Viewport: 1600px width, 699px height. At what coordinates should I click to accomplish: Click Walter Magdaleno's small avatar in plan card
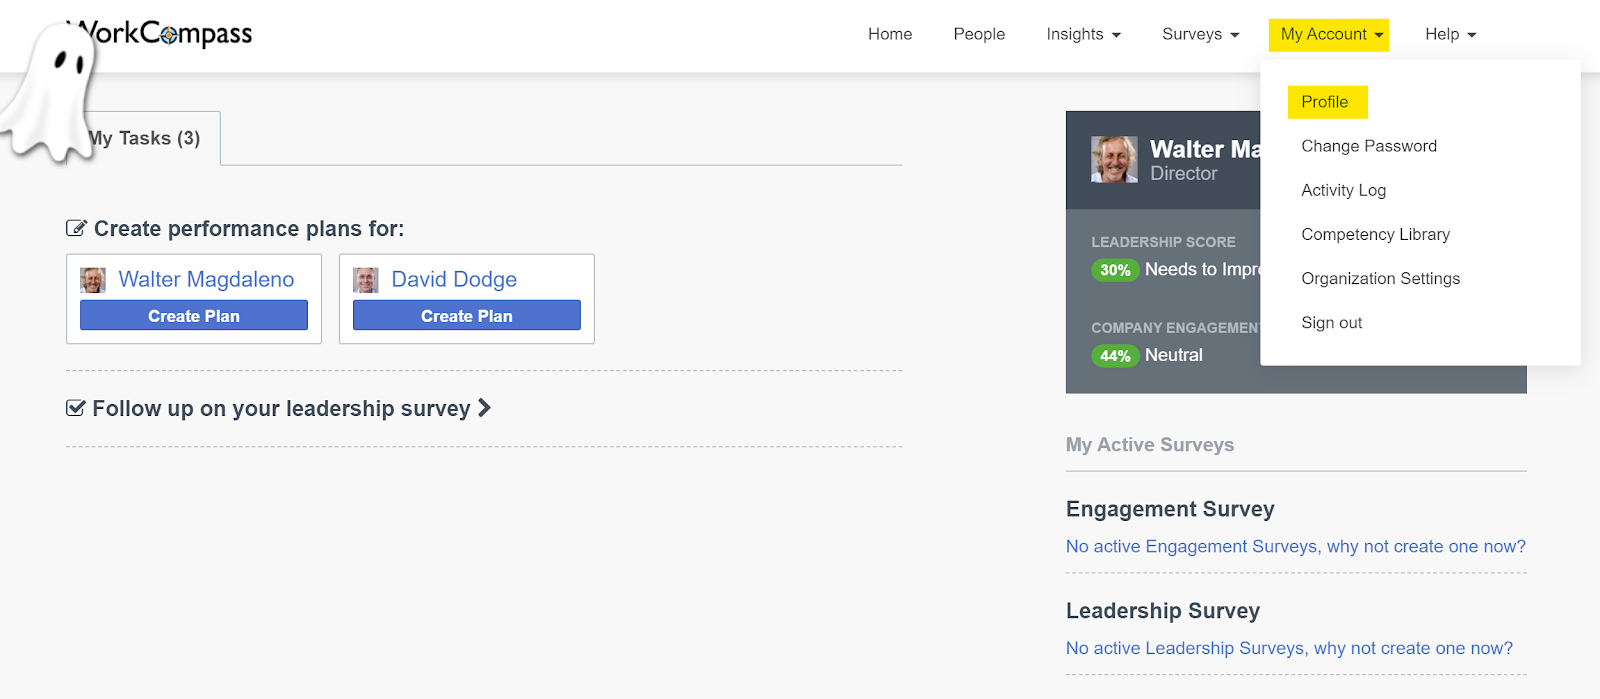coord(93,280)
